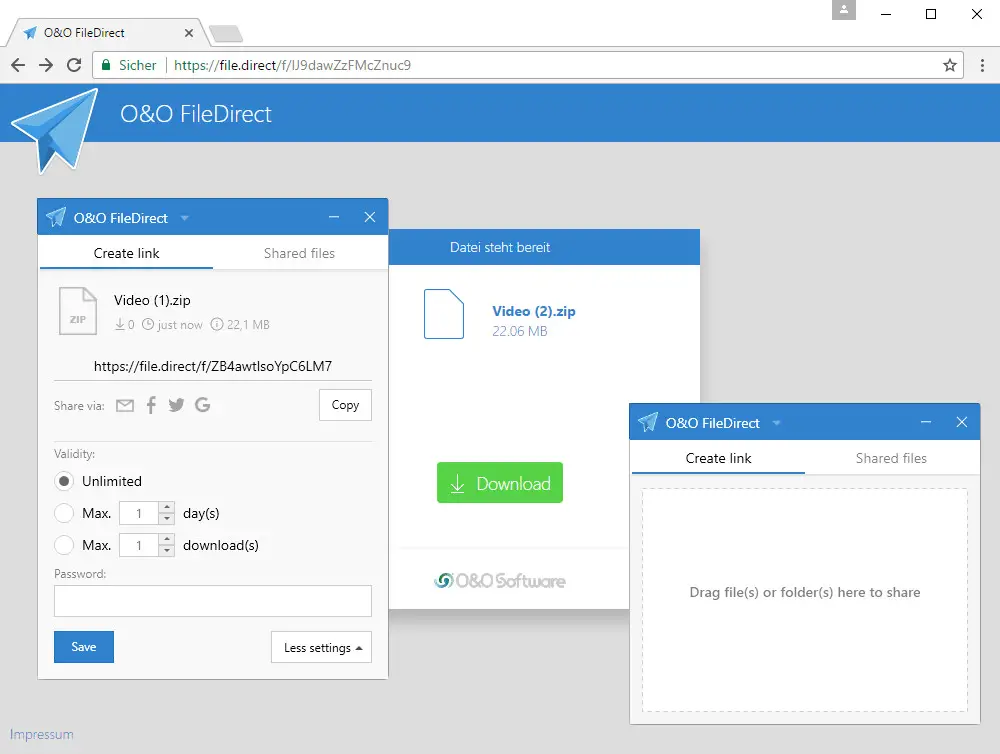Open Shared files tab in right window
The width and height of the screenshot is (1000, 754).
point(891,458)
